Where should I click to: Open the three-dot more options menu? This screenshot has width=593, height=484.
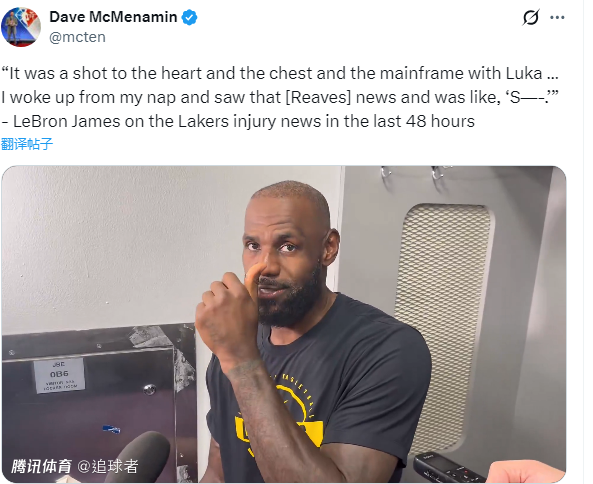click(x=557, y=17)
